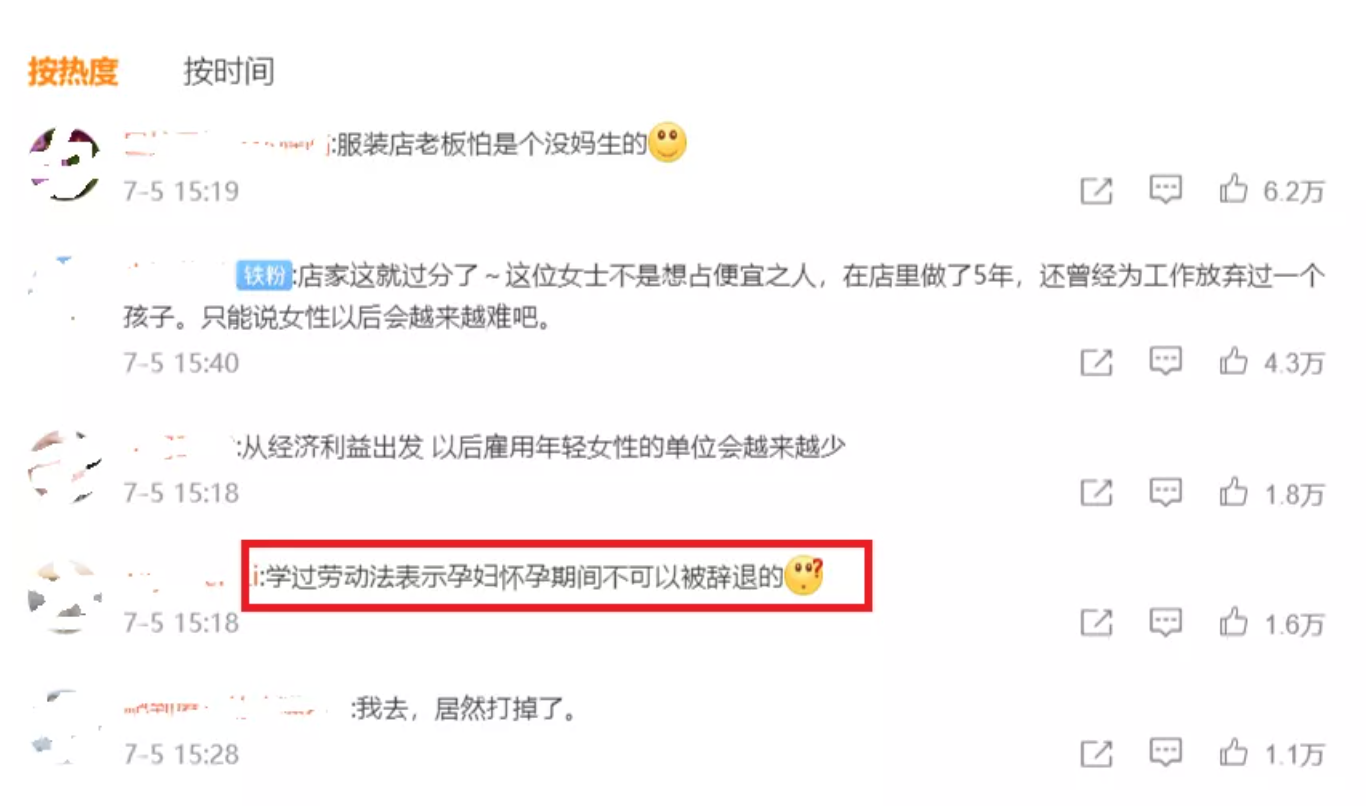Viewport: 1372px width, 810px height.
Task: Open avatar of the first commenter
Action: (x=65, y=164)
